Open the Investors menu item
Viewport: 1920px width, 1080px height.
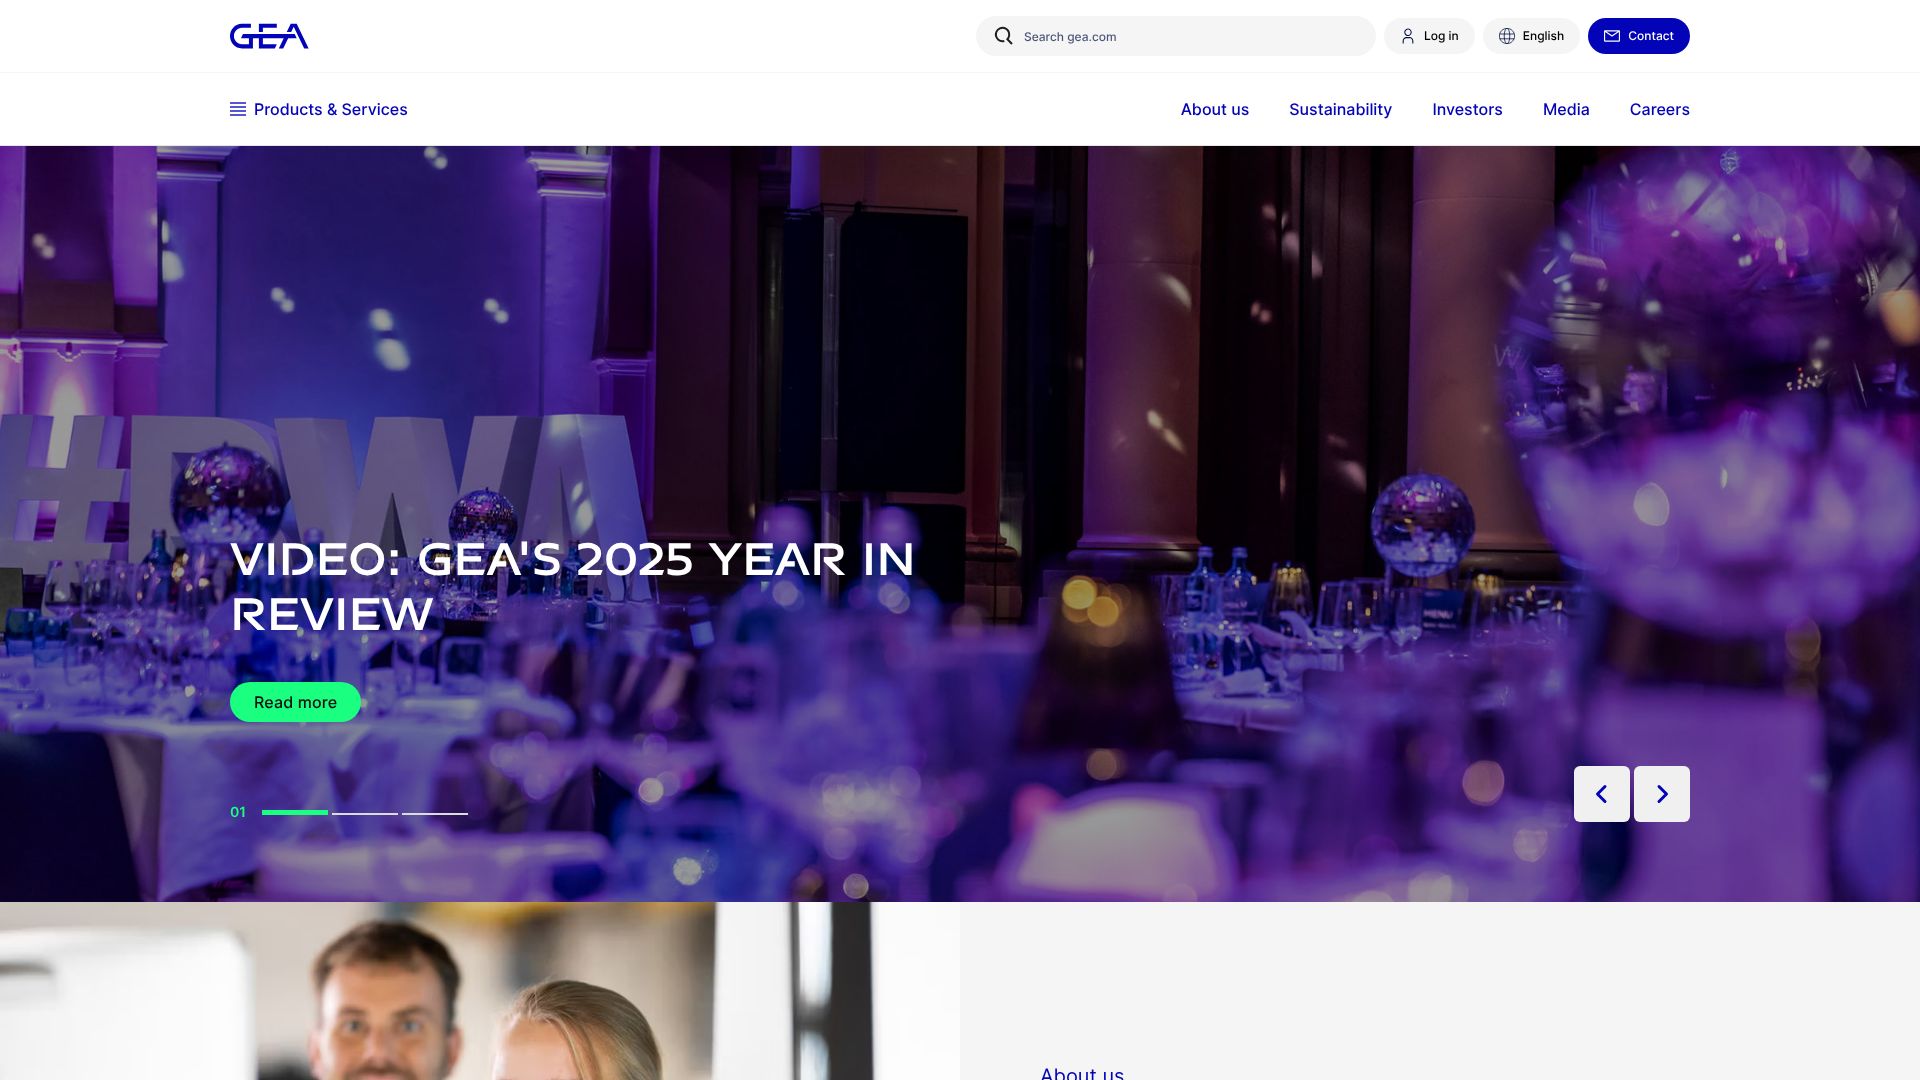tap(1467, 109)
